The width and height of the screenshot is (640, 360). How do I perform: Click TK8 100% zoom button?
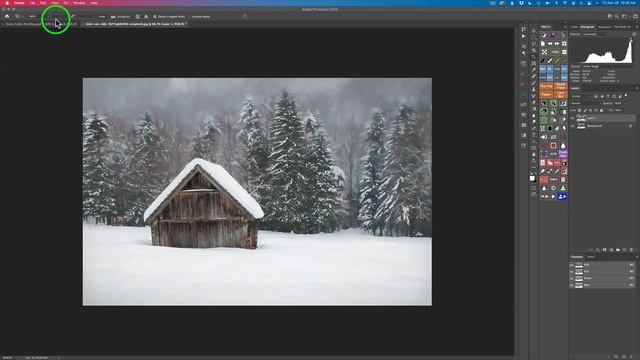click(x=555, y=52)
